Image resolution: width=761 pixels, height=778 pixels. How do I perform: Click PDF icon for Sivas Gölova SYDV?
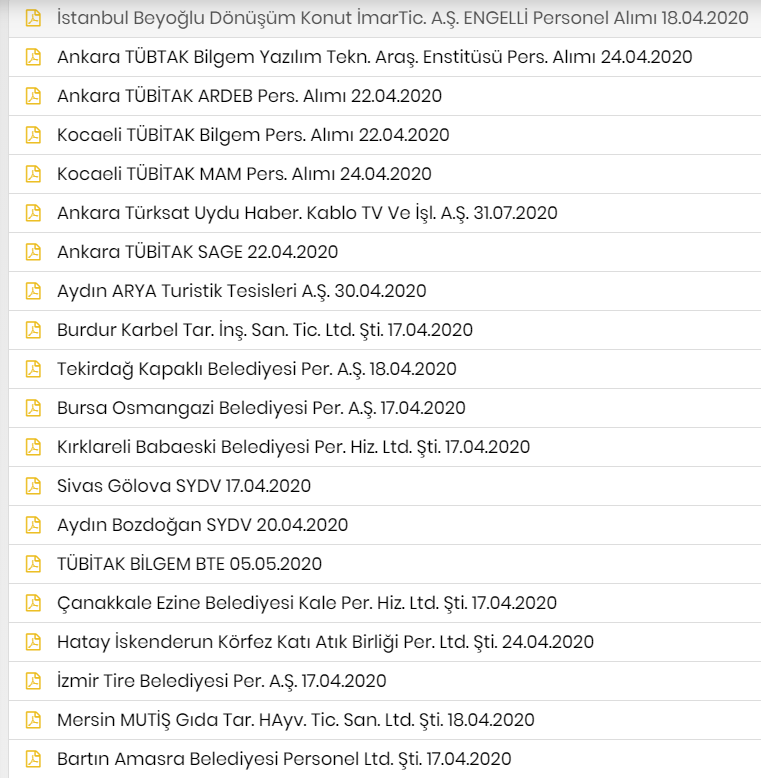tap(33, 485)
